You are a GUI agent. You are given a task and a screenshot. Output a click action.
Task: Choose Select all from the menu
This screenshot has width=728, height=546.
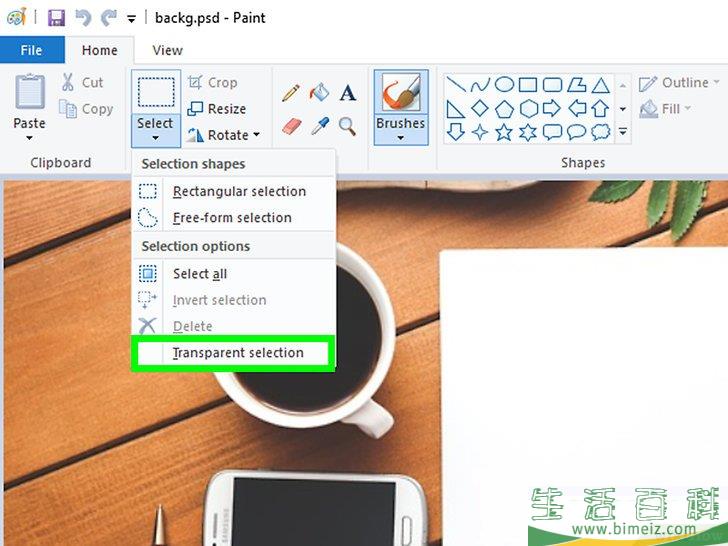(x=234, y=273)
